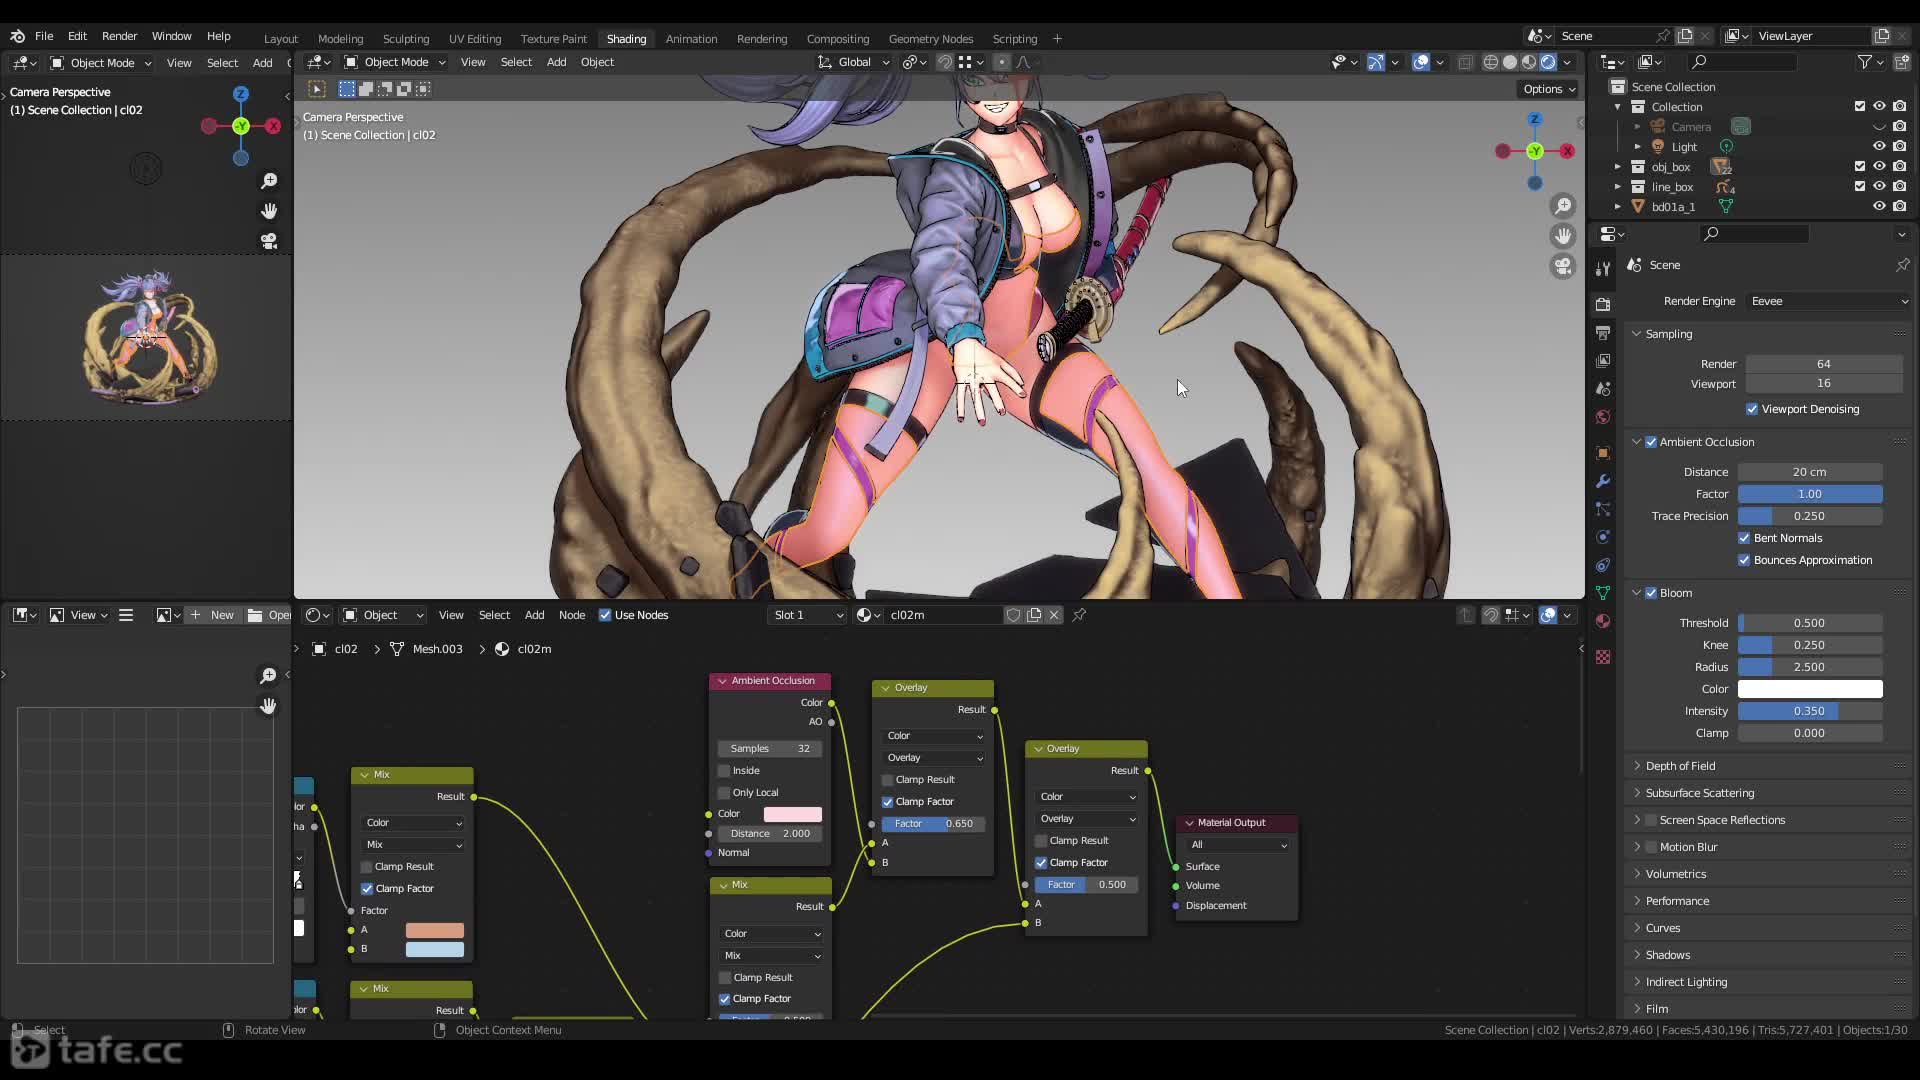Click Ambient Occlusion node pink Color swatch
1920x1080 pixels.
(x=792, y=814)
